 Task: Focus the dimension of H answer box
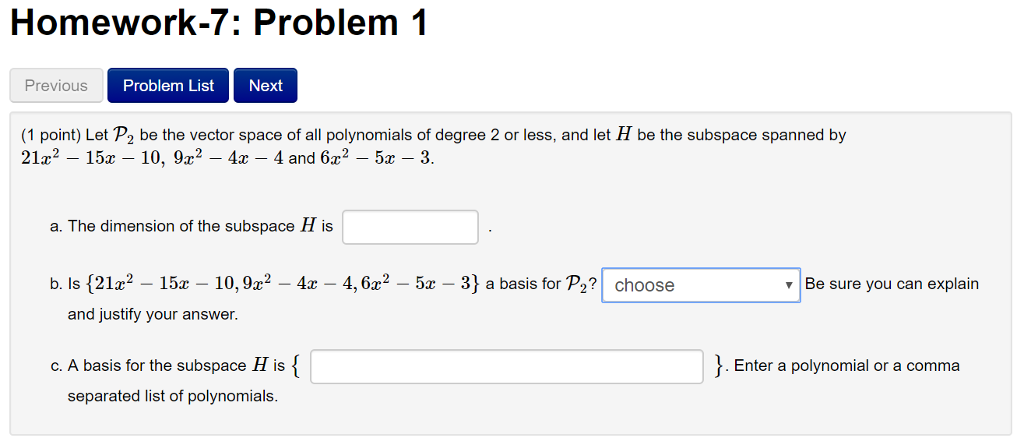(410, 227)
